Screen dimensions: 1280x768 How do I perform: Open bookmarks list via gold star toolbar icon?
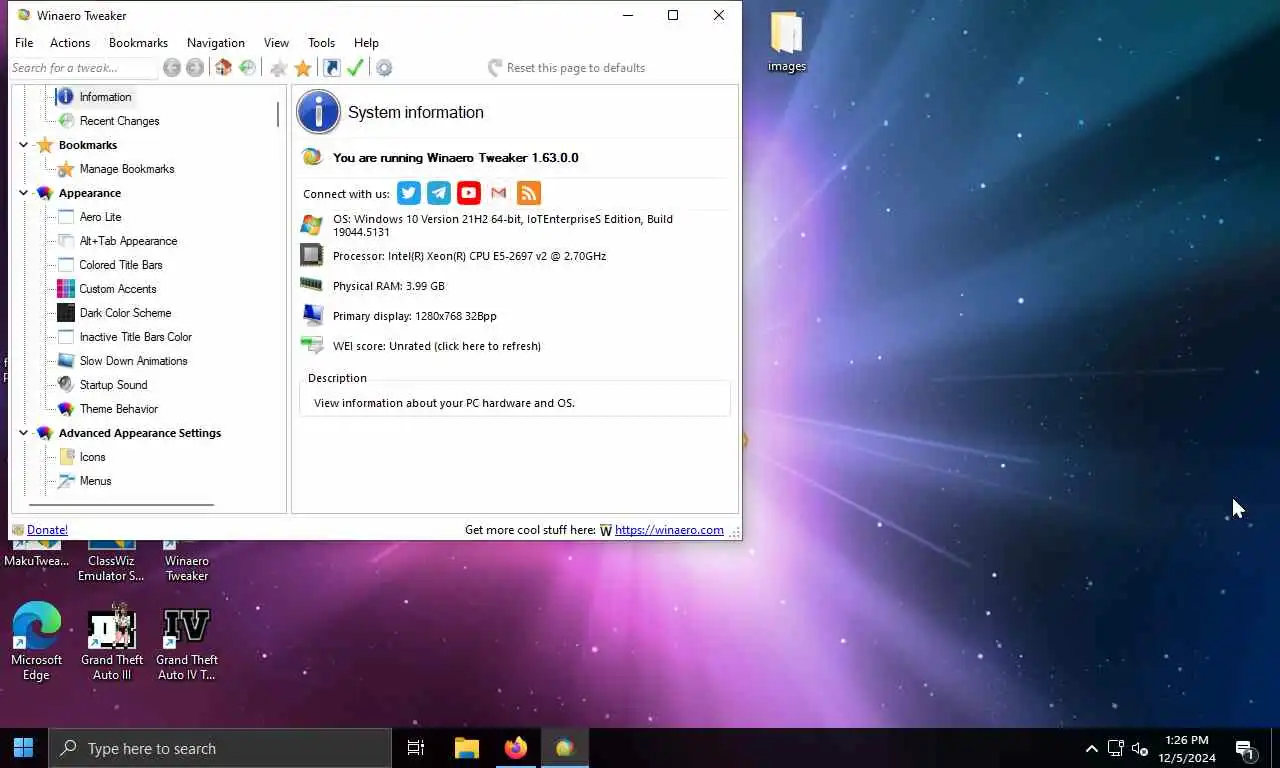coord(303,68)
